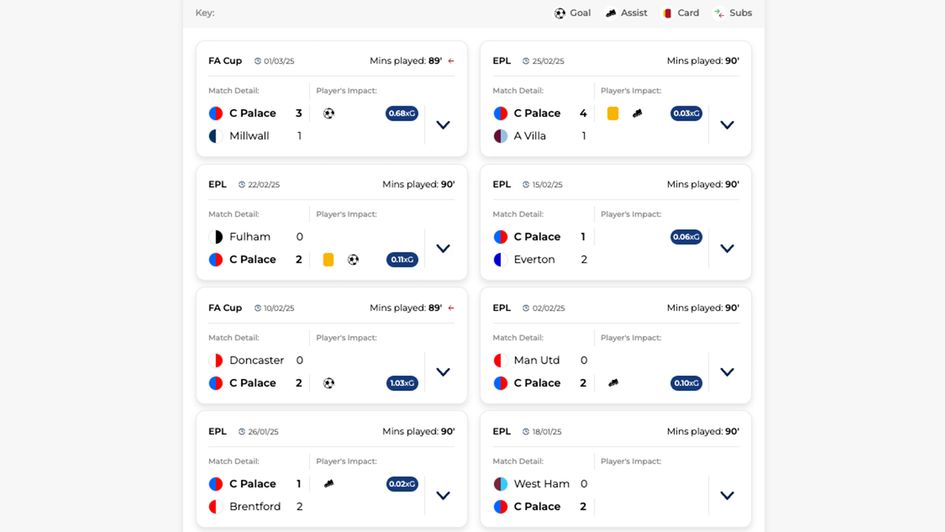
Task: Click the Card item in the key legend
Action: (x=680, y=13)
